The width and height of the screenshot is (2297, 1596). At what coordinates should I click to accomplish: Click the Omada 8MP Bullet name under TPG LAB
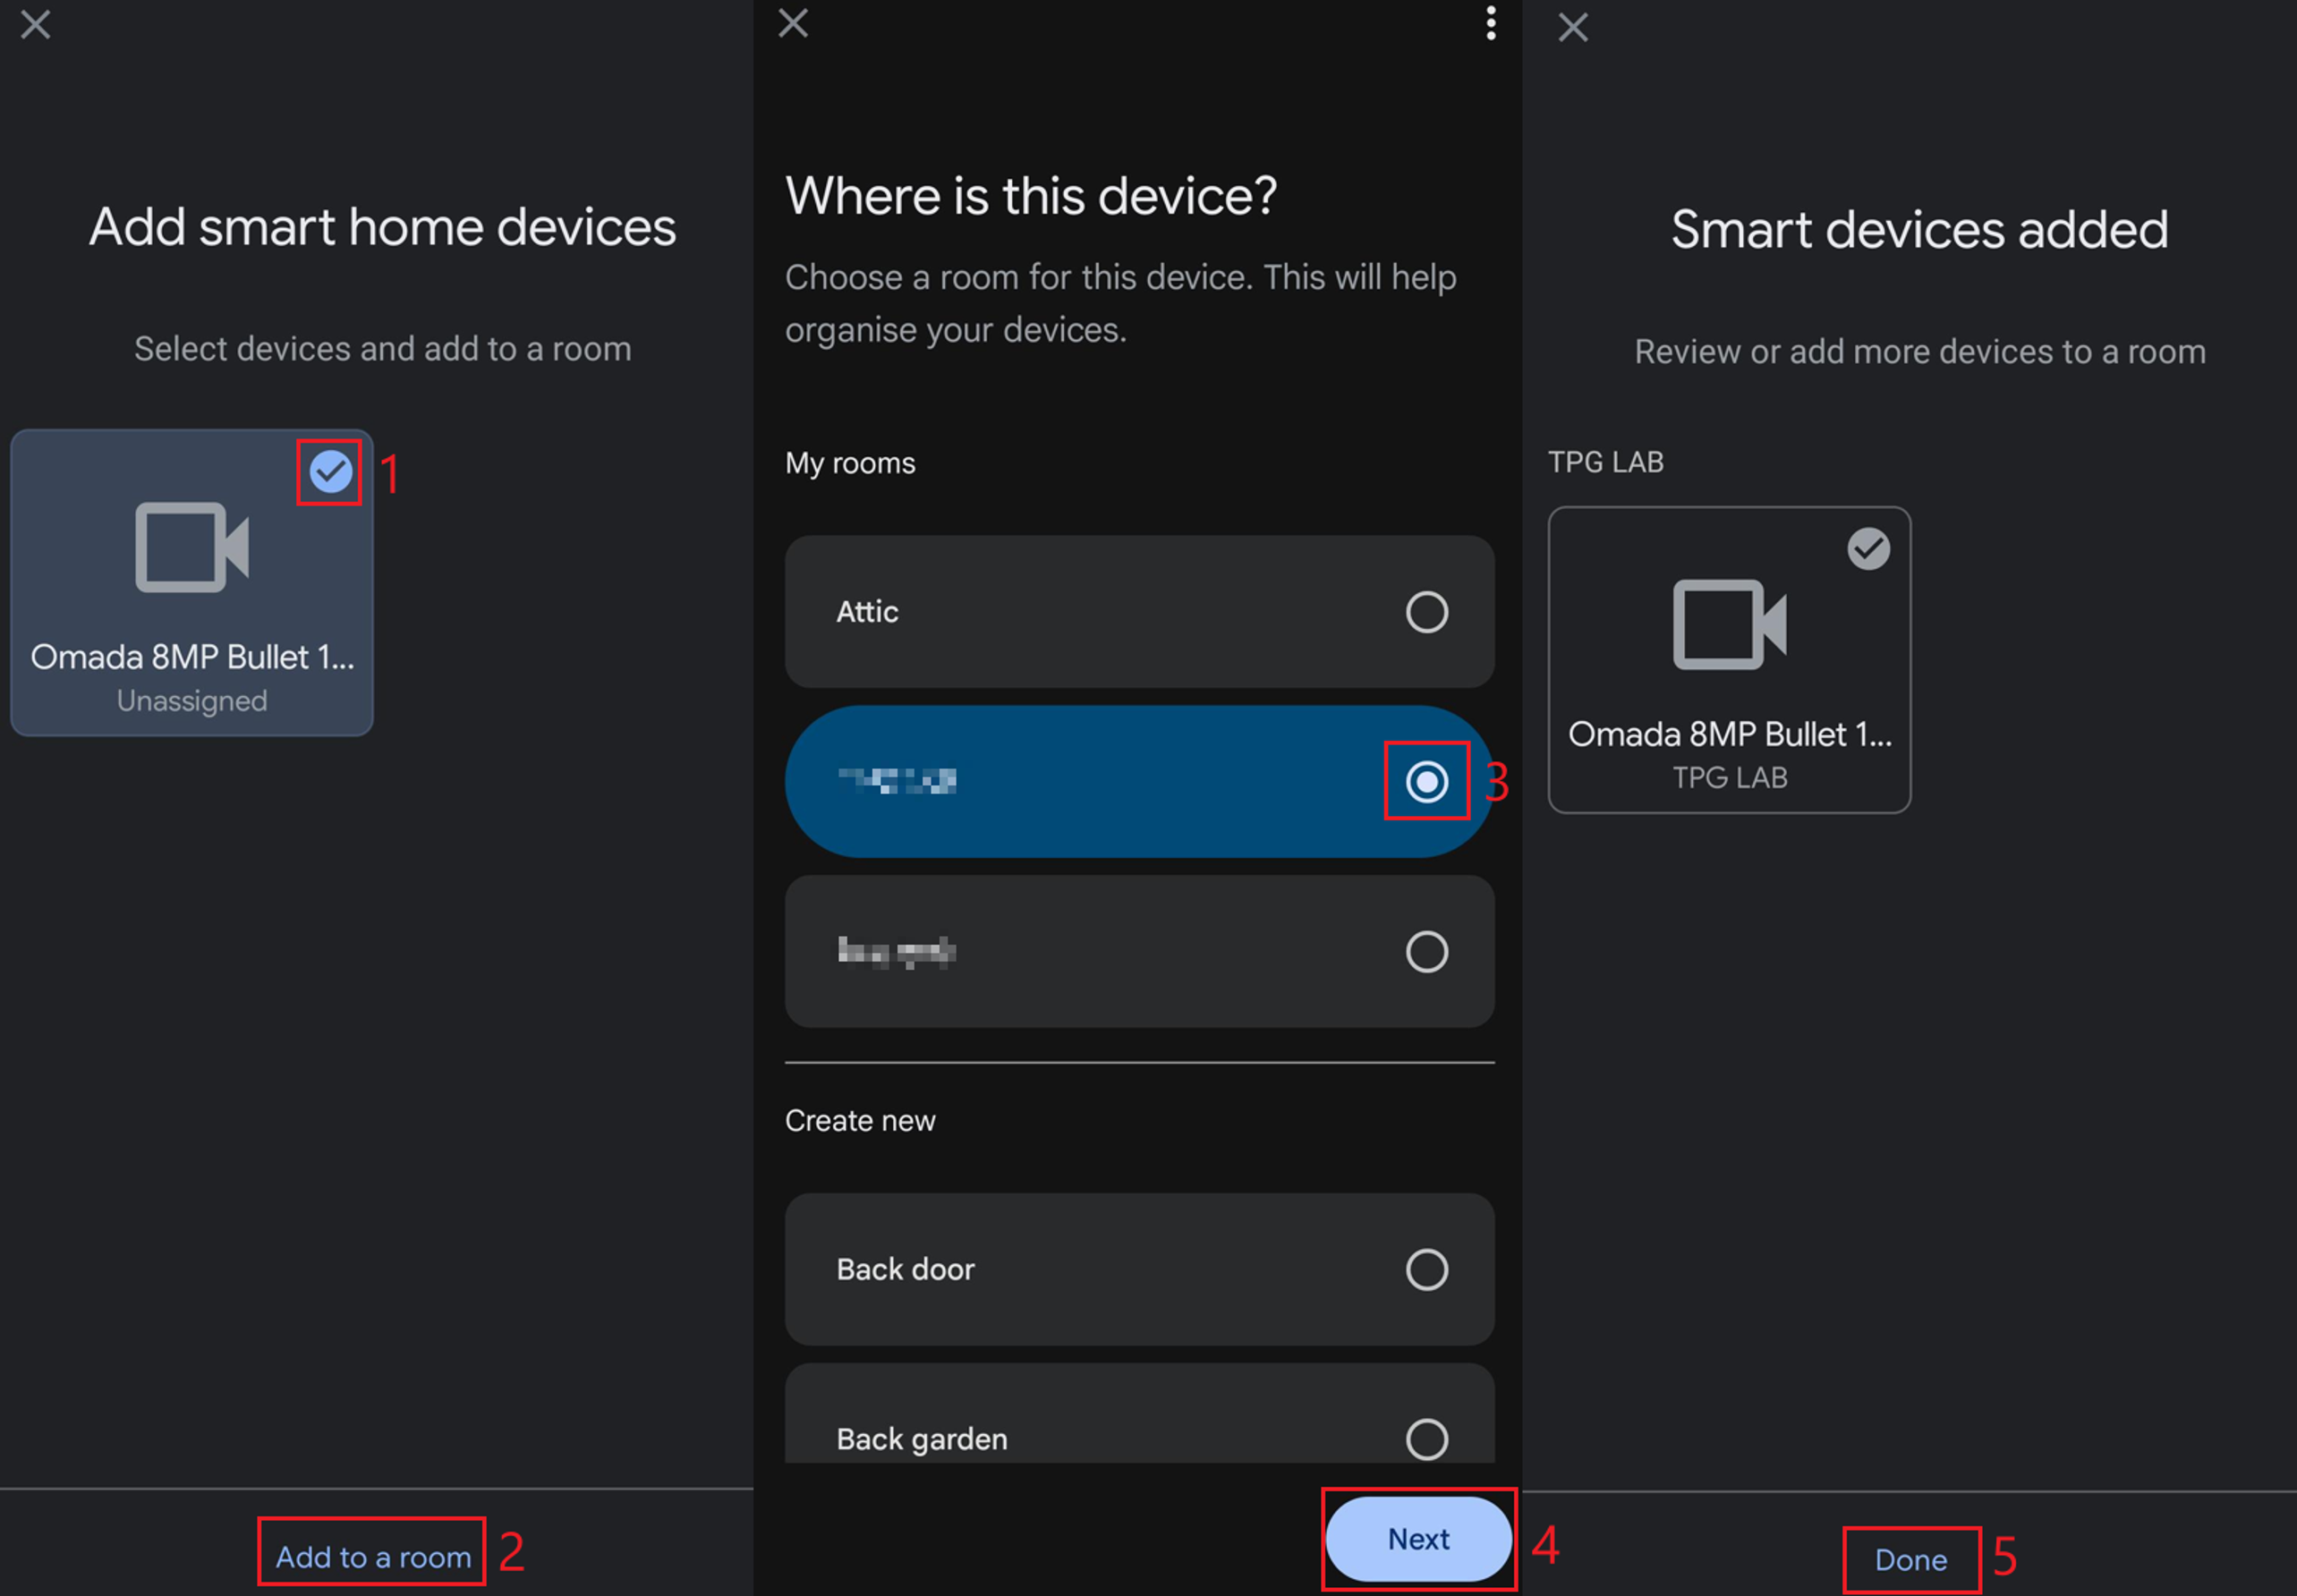tap(1729, 734)
